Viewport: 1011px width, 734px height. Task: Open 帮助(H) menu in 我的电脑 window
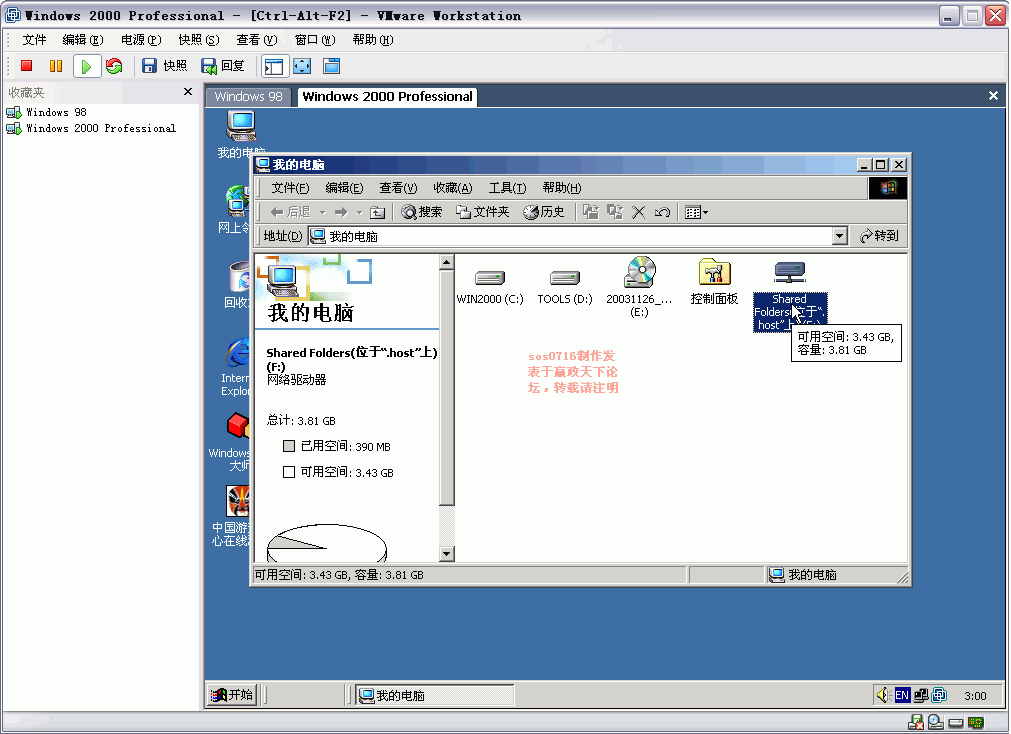tap(562, 188)
